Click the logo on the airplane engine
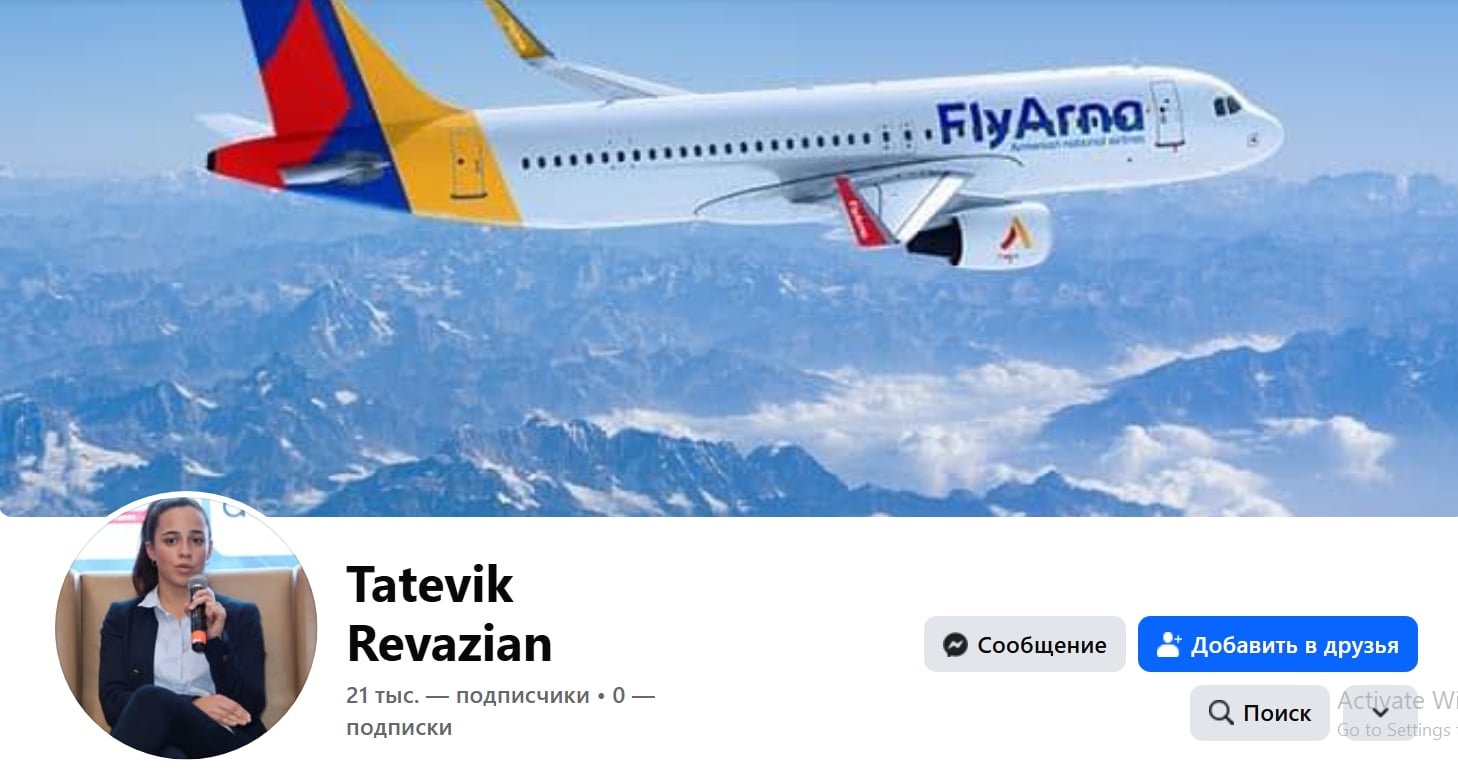The height and width of the screenshot is (782, 1458). pos(1014,238)
